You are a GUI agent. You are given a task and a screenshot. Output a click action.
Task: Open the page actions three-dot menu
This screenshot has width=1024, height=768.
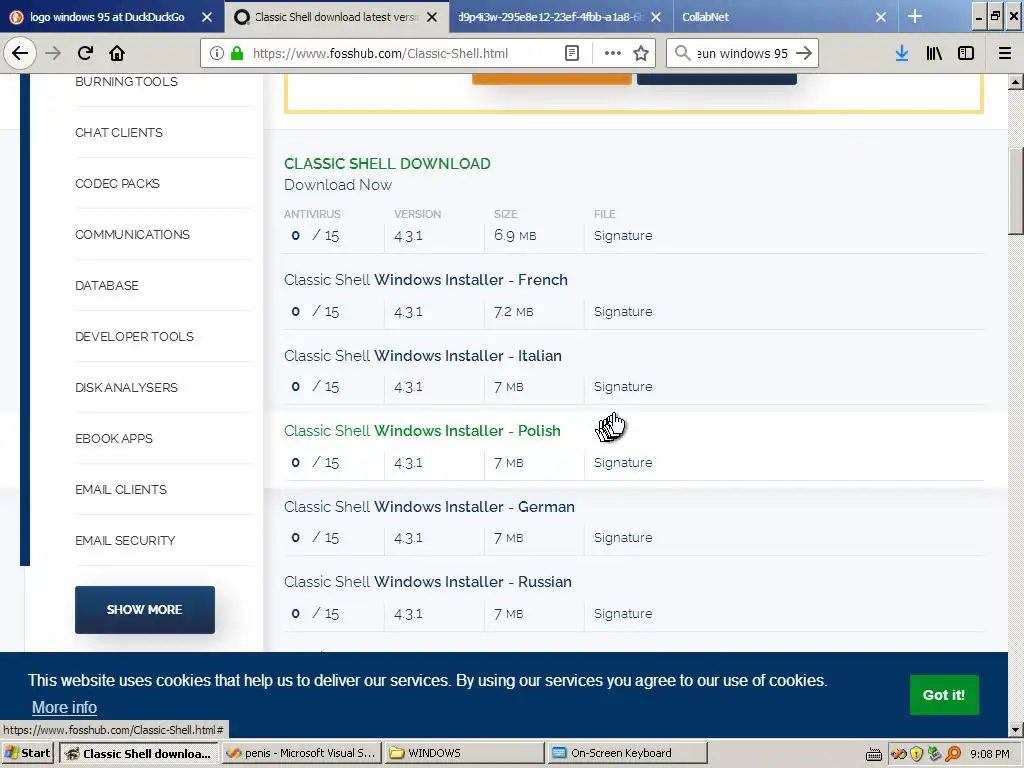tap(613, 53)
